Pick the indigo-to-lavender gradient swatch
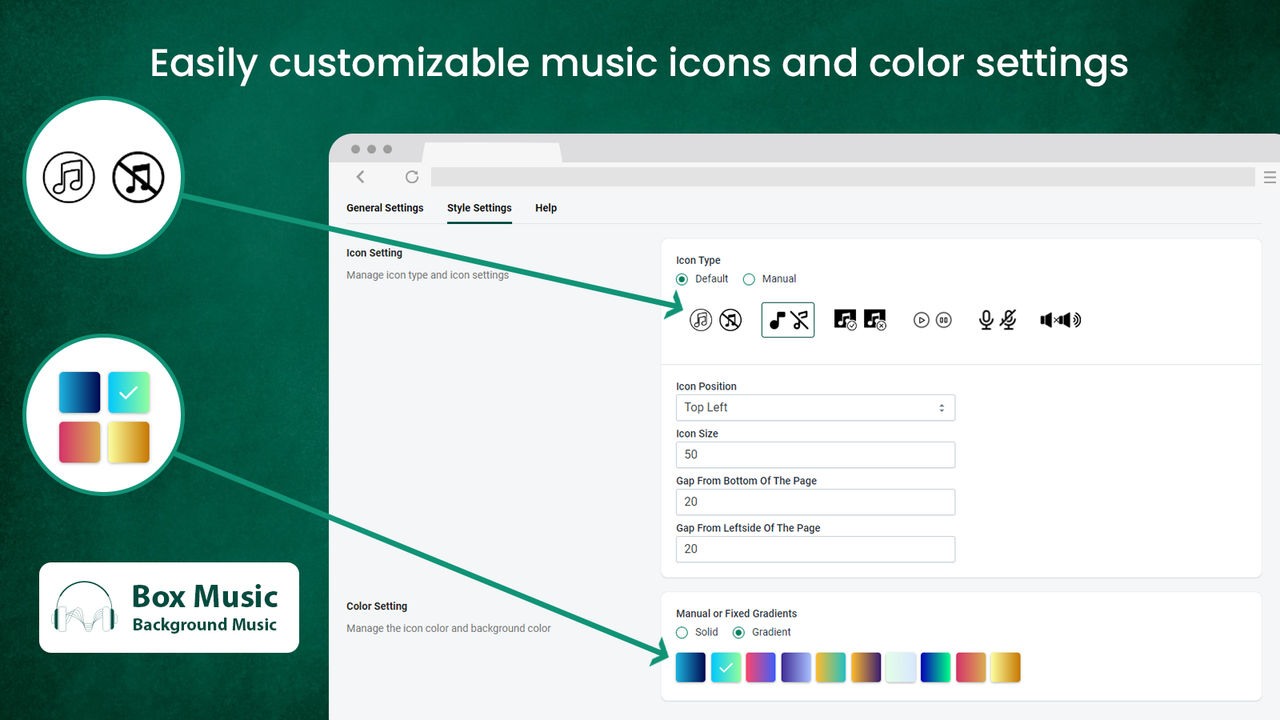The width and height of the screenshot is (1280, 720). click(x=796, y=667)
